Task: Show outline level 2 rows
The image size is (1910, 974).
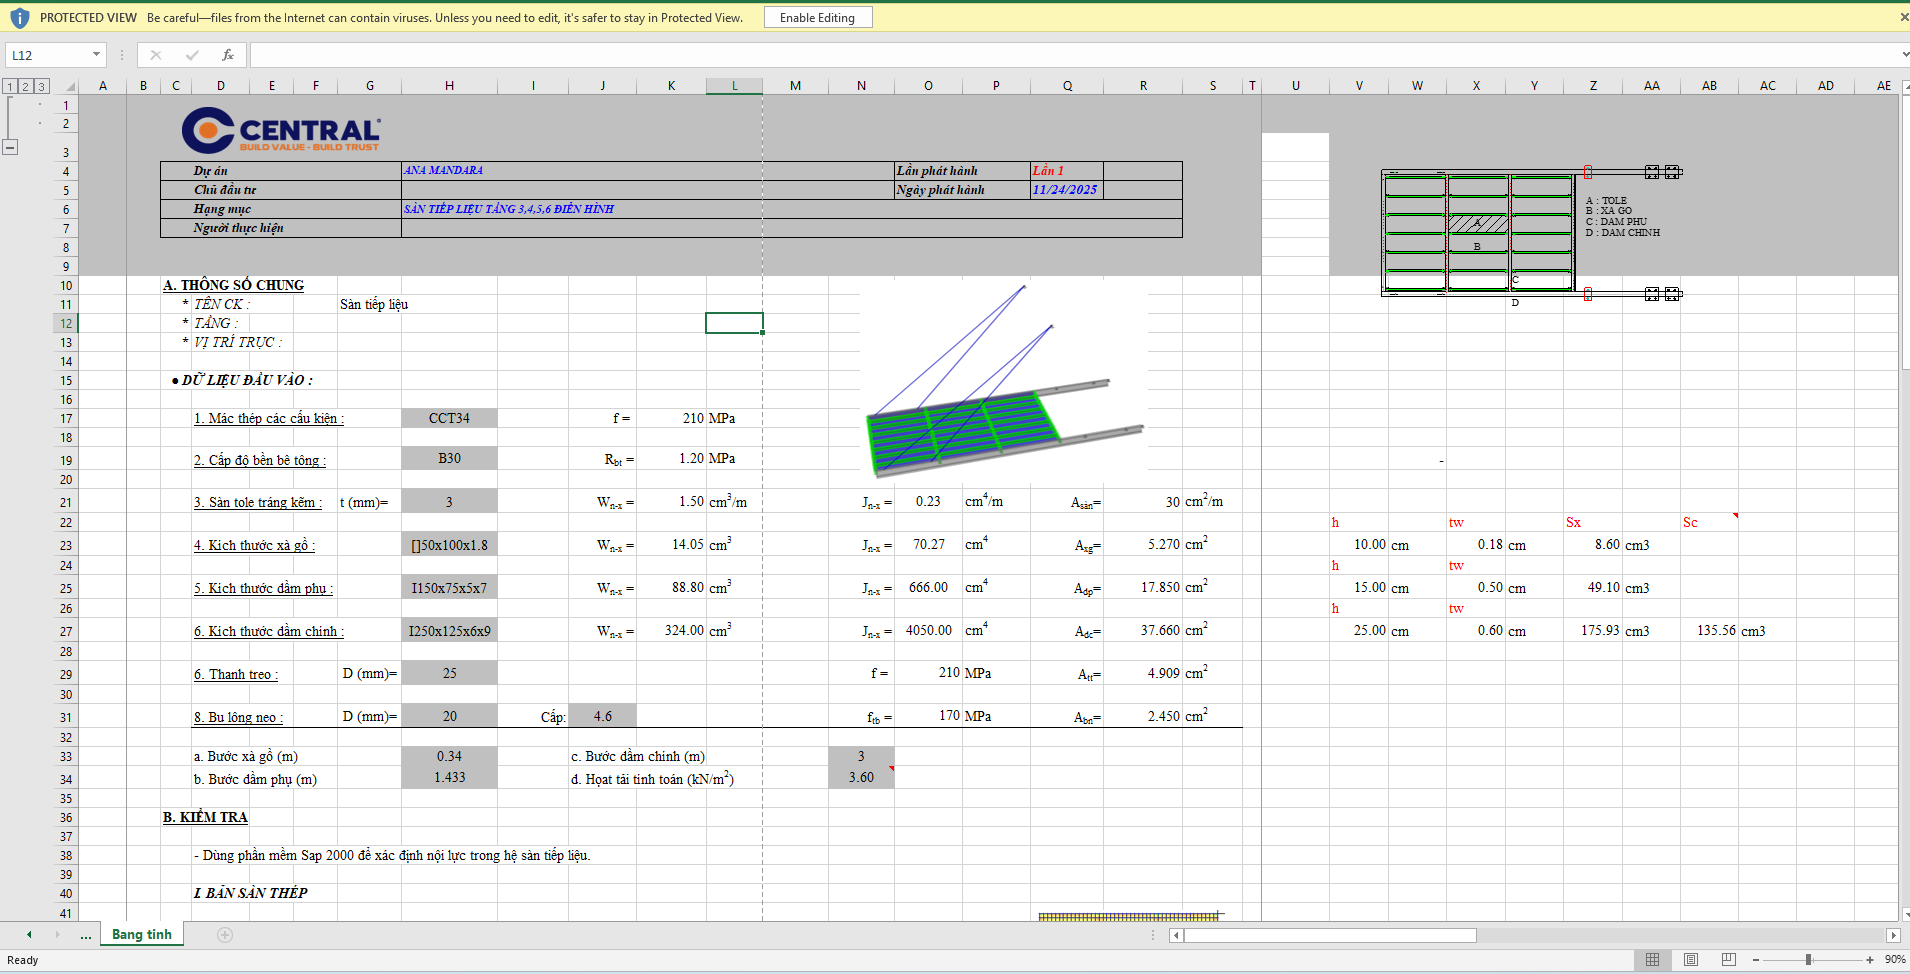Action: (x=26, y=86)
